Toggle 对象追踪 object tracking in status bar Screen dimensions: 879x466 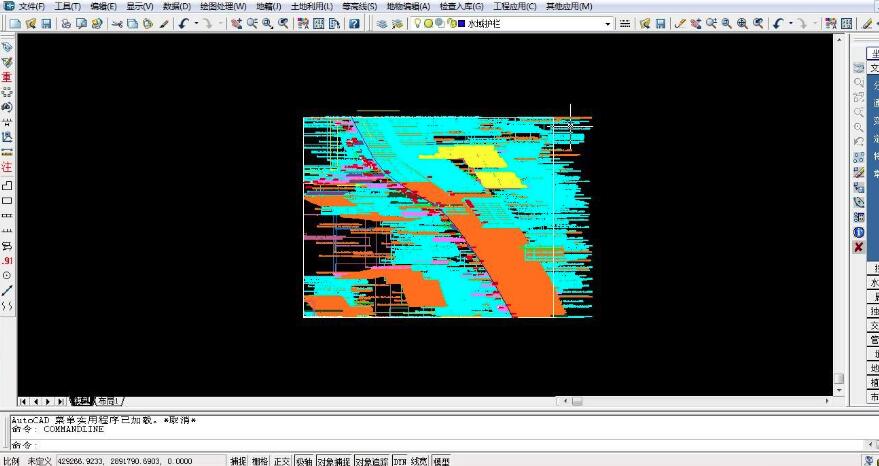click(372, 461)
